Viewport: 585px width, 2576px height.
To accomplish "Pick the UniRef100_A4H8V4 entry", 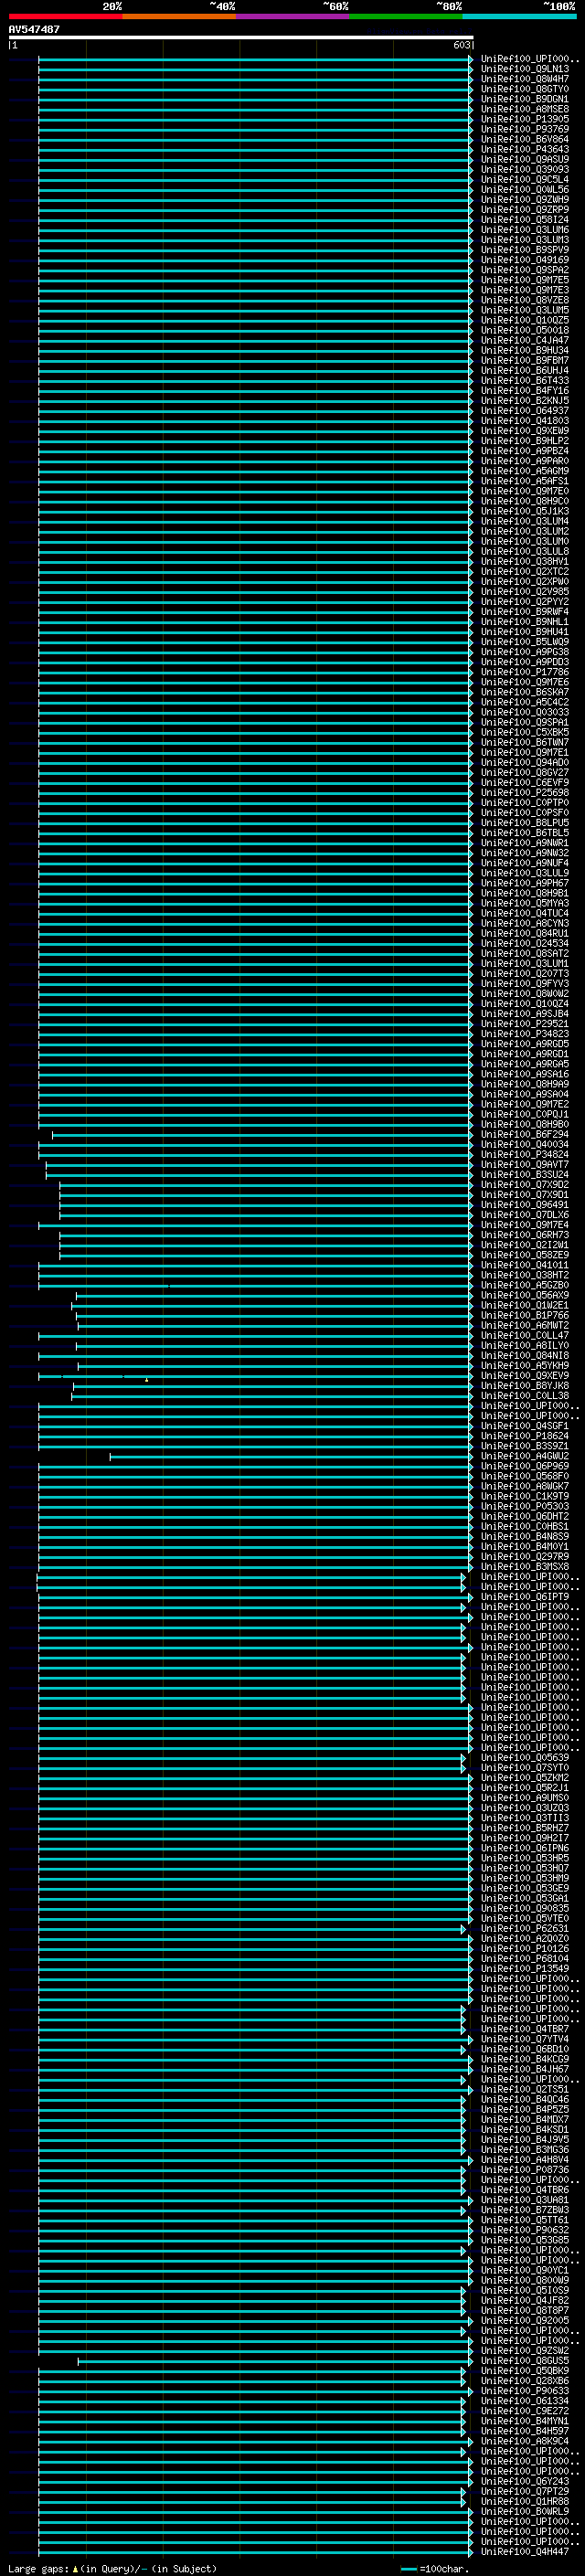I will 525,2160.
